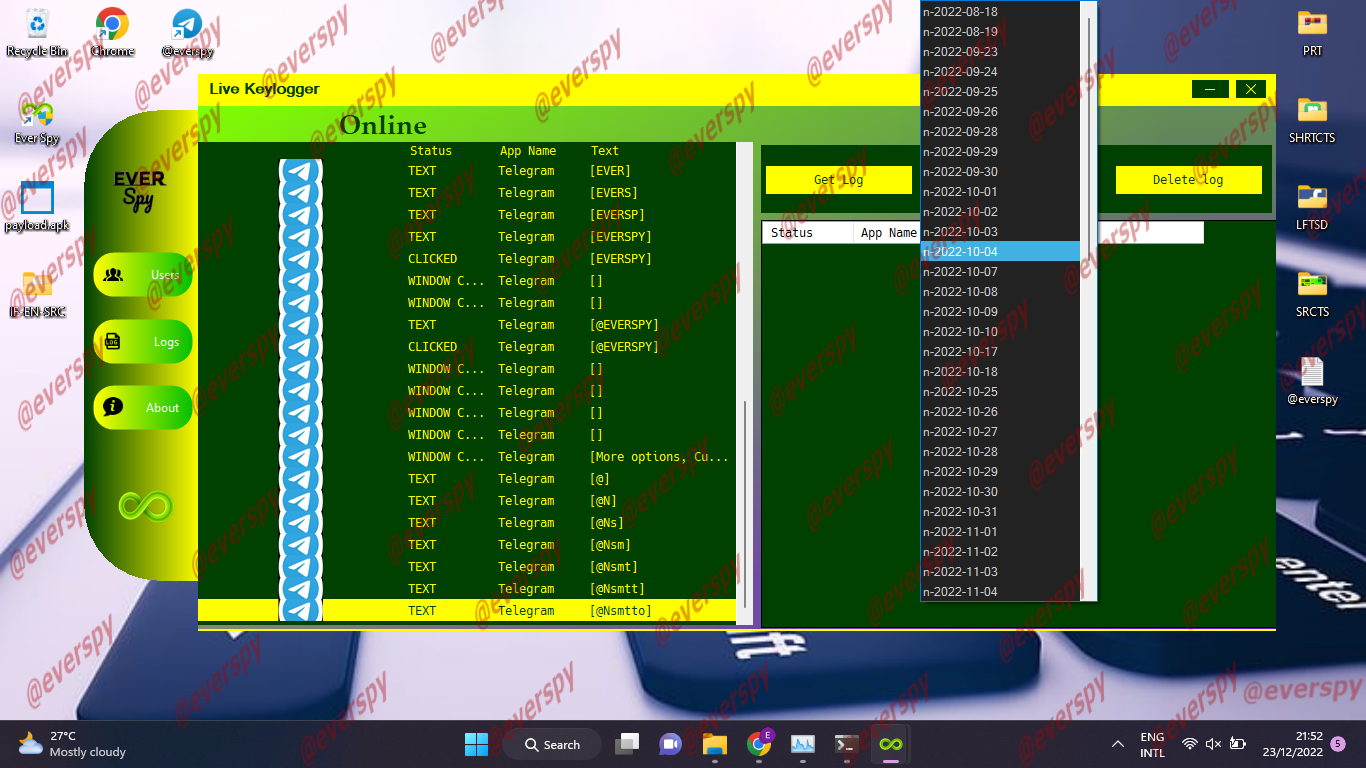Screen dimensions: 1366x768
Task: Select the row with text [@Ns]
Action: [467, 523]
